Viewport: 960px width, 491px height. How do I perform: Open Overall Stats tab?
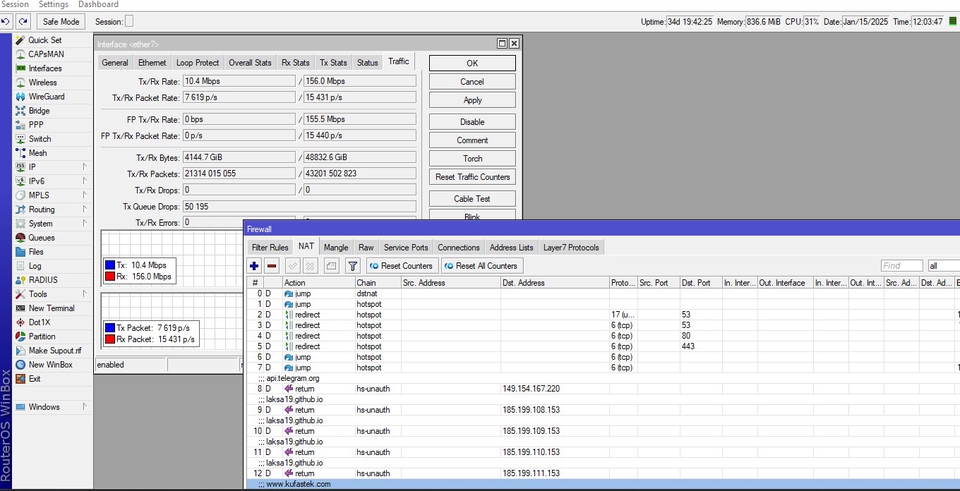tap(250, 62)
